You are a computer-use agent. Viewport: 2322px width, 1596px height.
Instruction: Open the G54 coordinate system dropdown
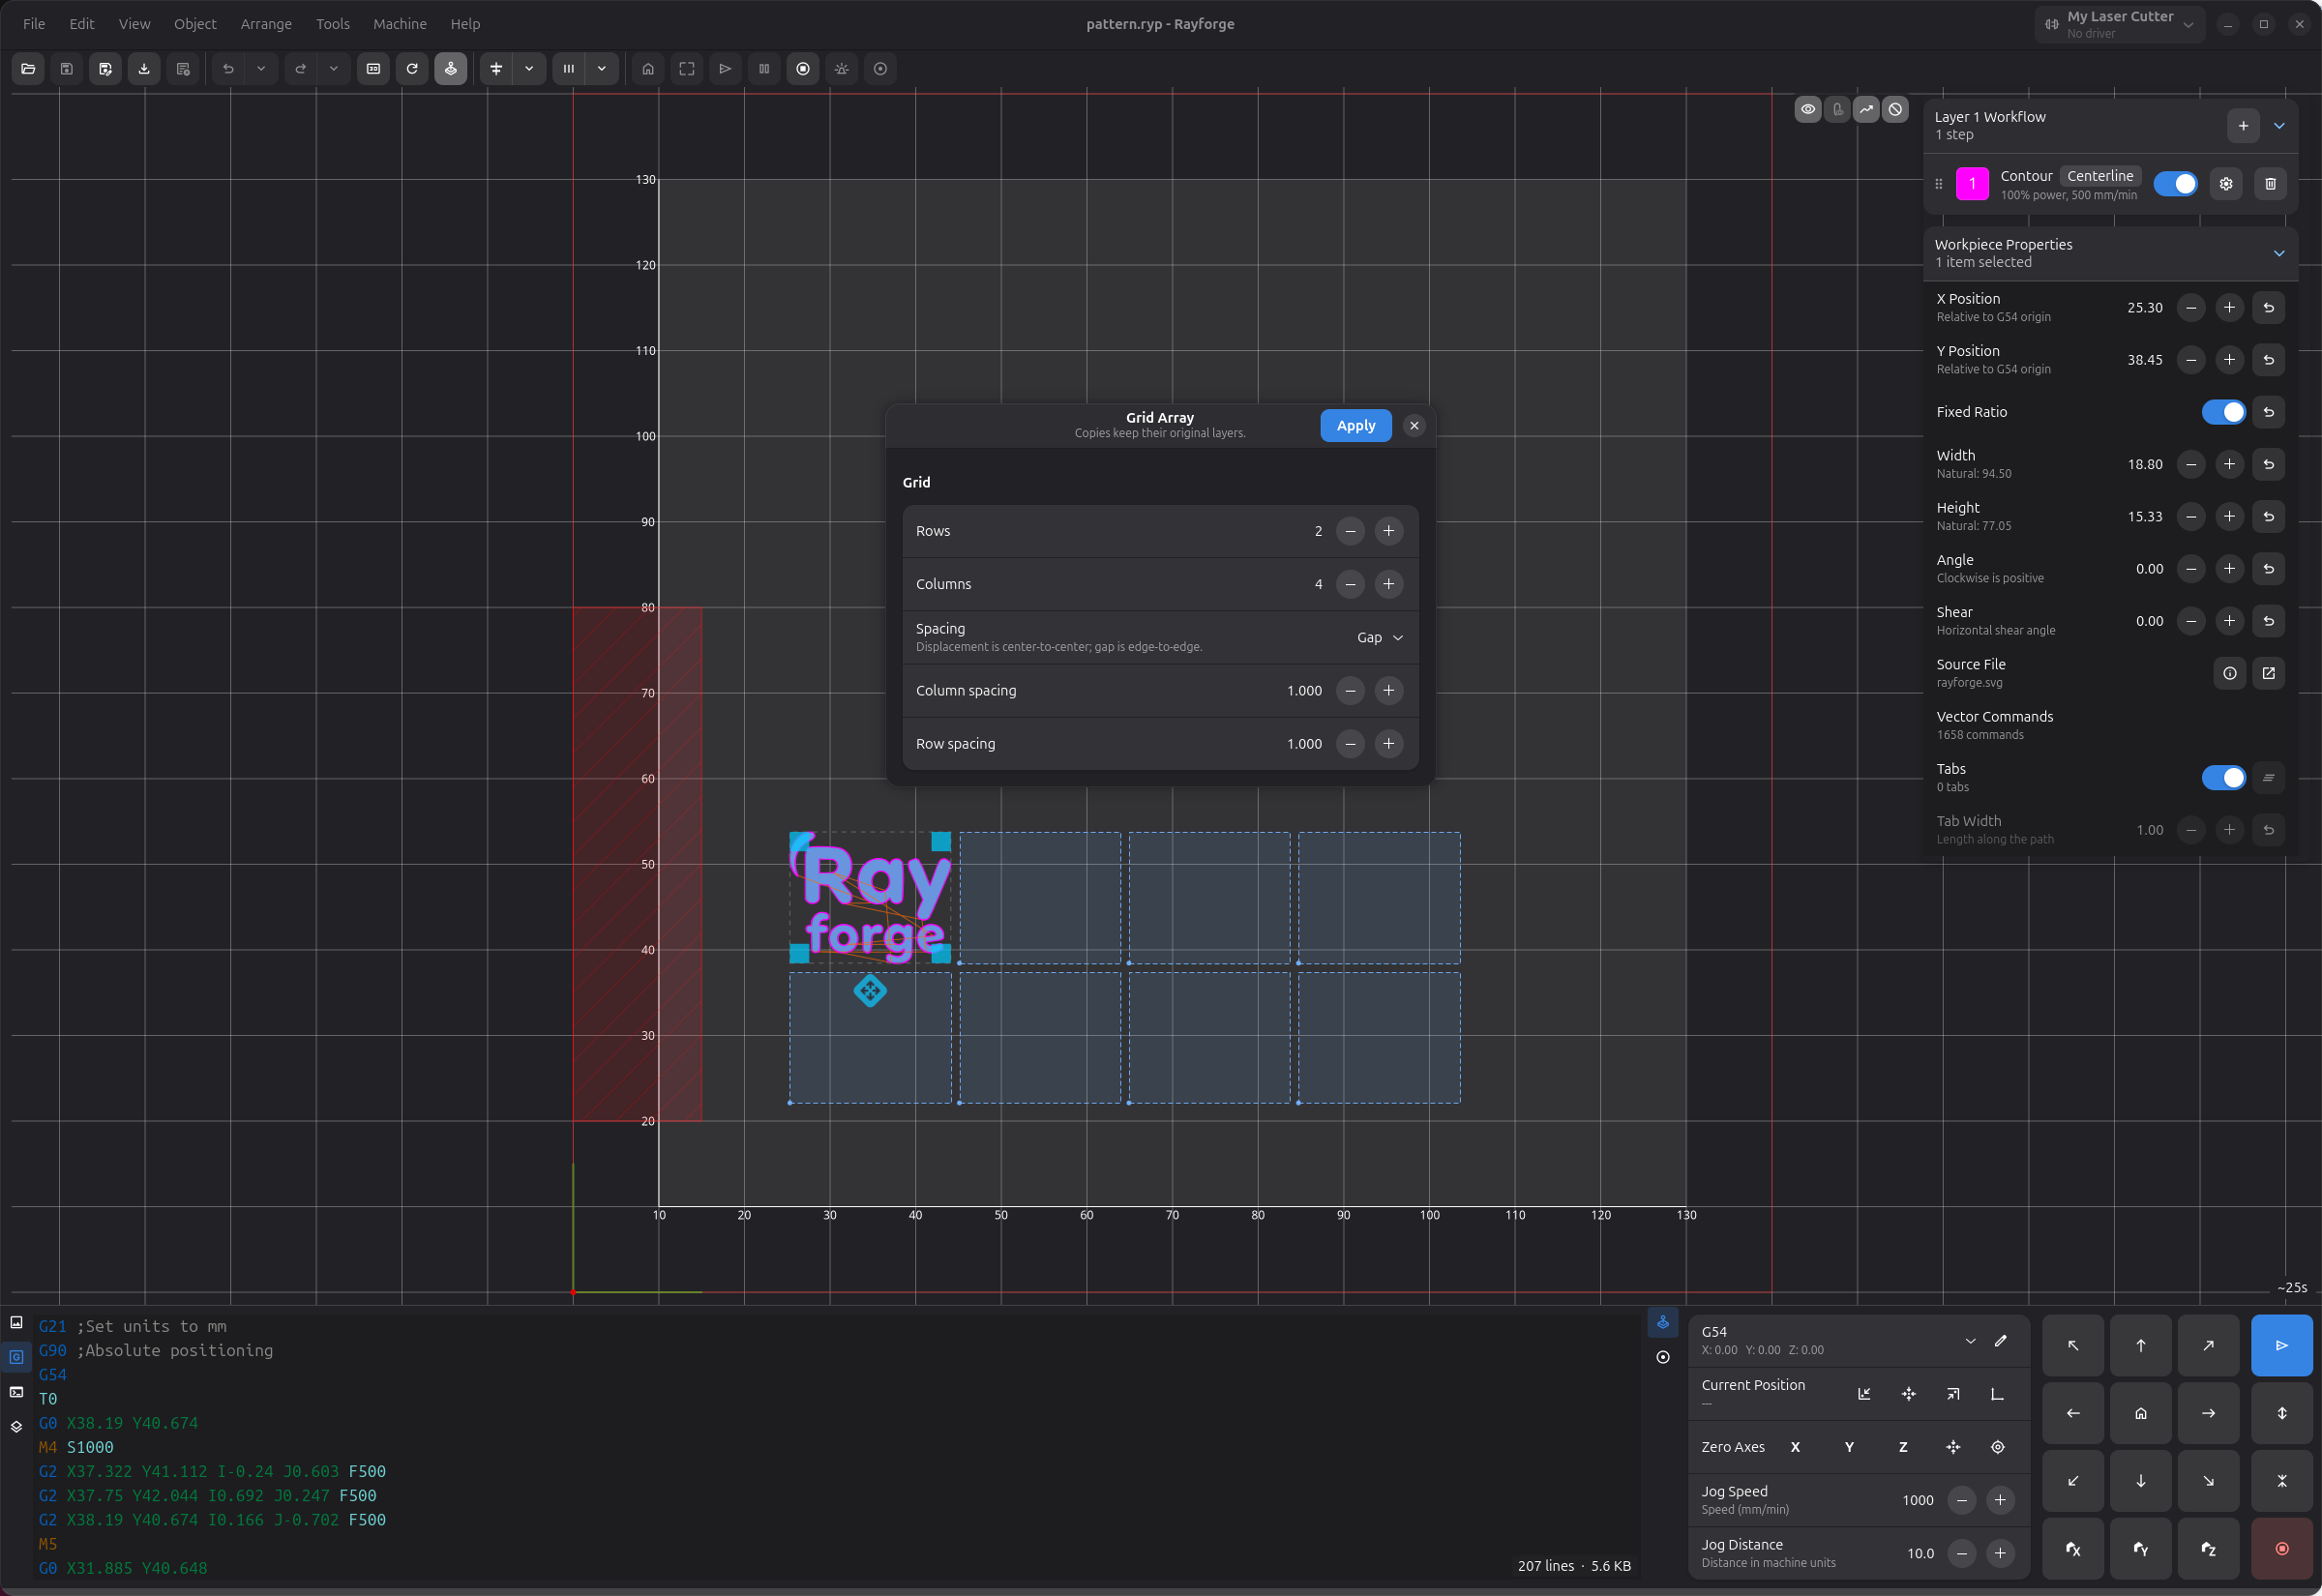(1970, 1341)
